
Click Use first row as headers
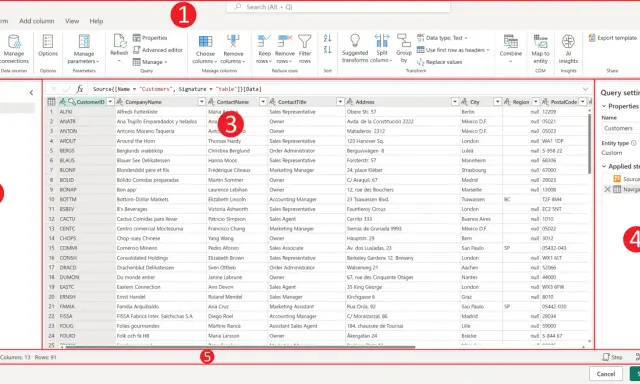(x=453, y=50)
